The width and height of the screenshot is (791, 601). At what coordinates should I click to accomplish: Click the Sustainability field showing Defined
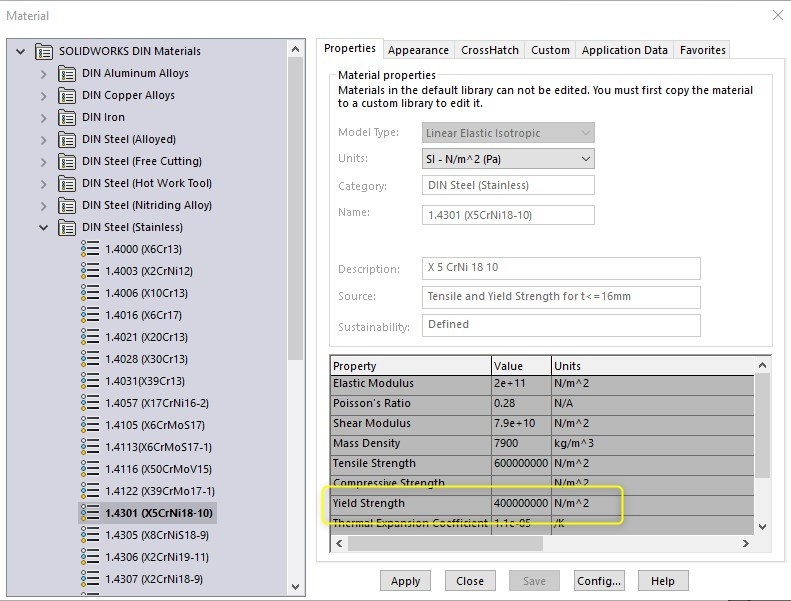tap(561, 325)
